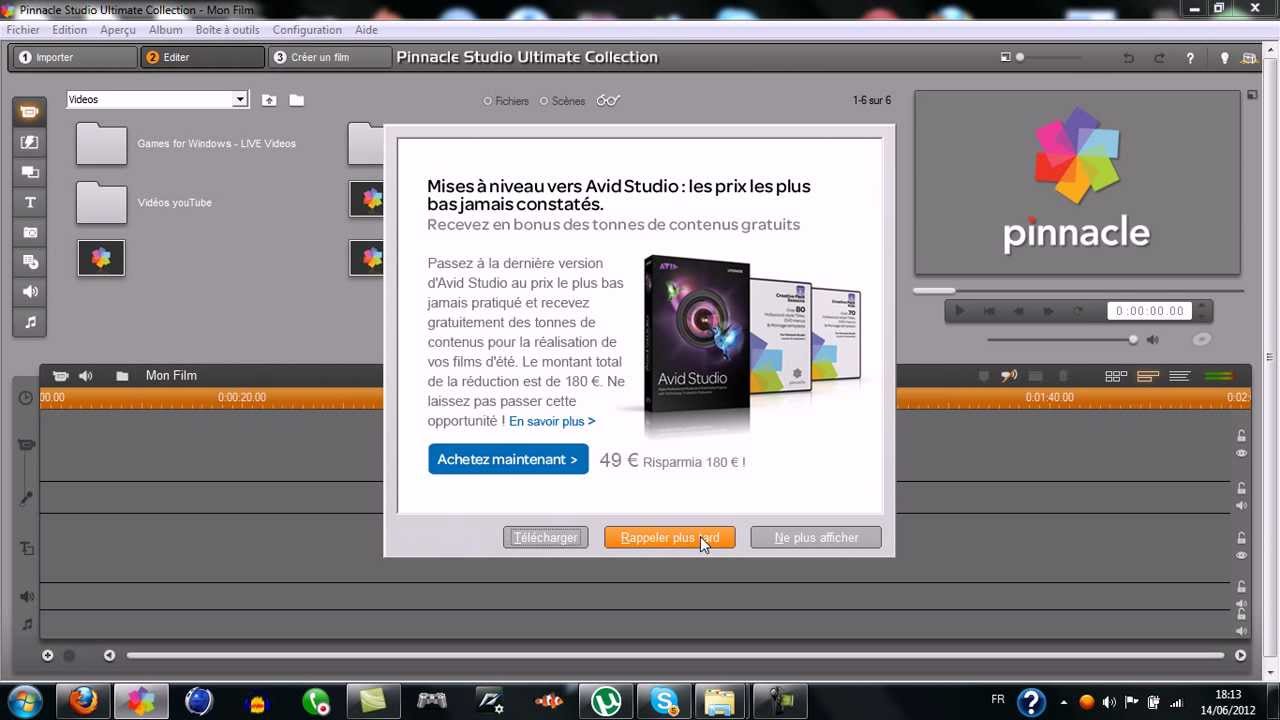The image size is (1280, 720).
Task: Click the DVD disc icon below player
Action: point(1202,339)
